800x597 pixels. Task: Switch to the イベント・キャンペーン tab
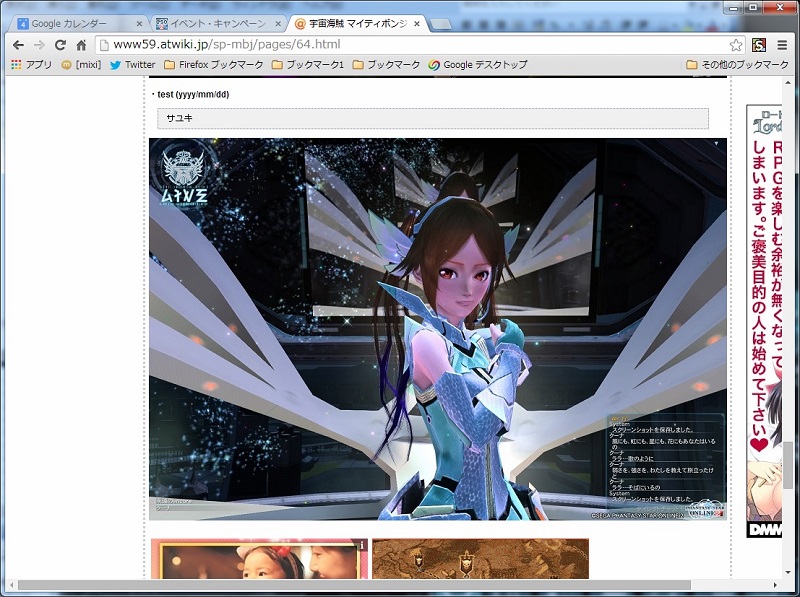coord(217,23)
